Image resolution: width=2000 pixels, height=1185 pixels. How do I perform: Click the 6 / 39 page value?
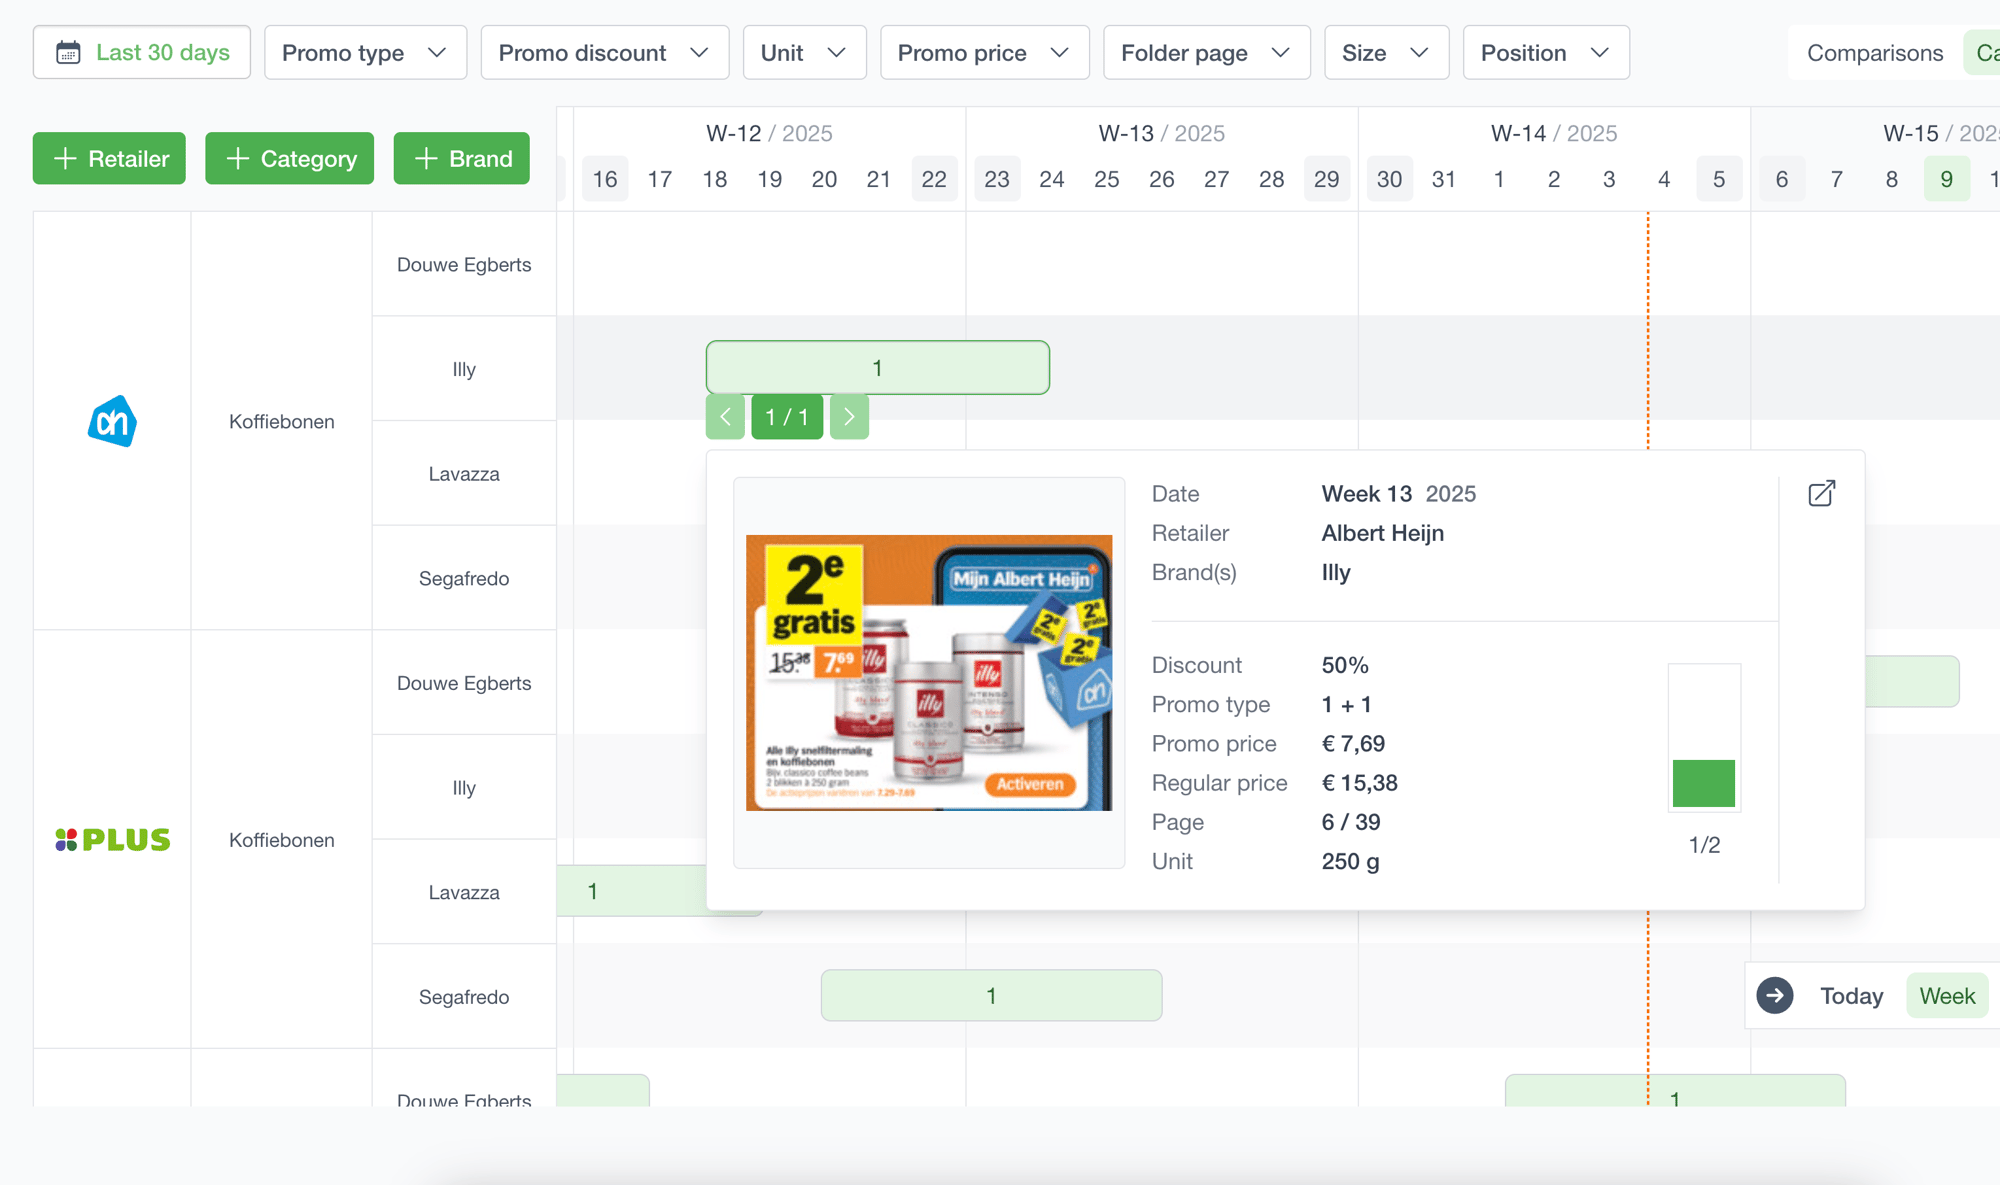[1350, 822]
